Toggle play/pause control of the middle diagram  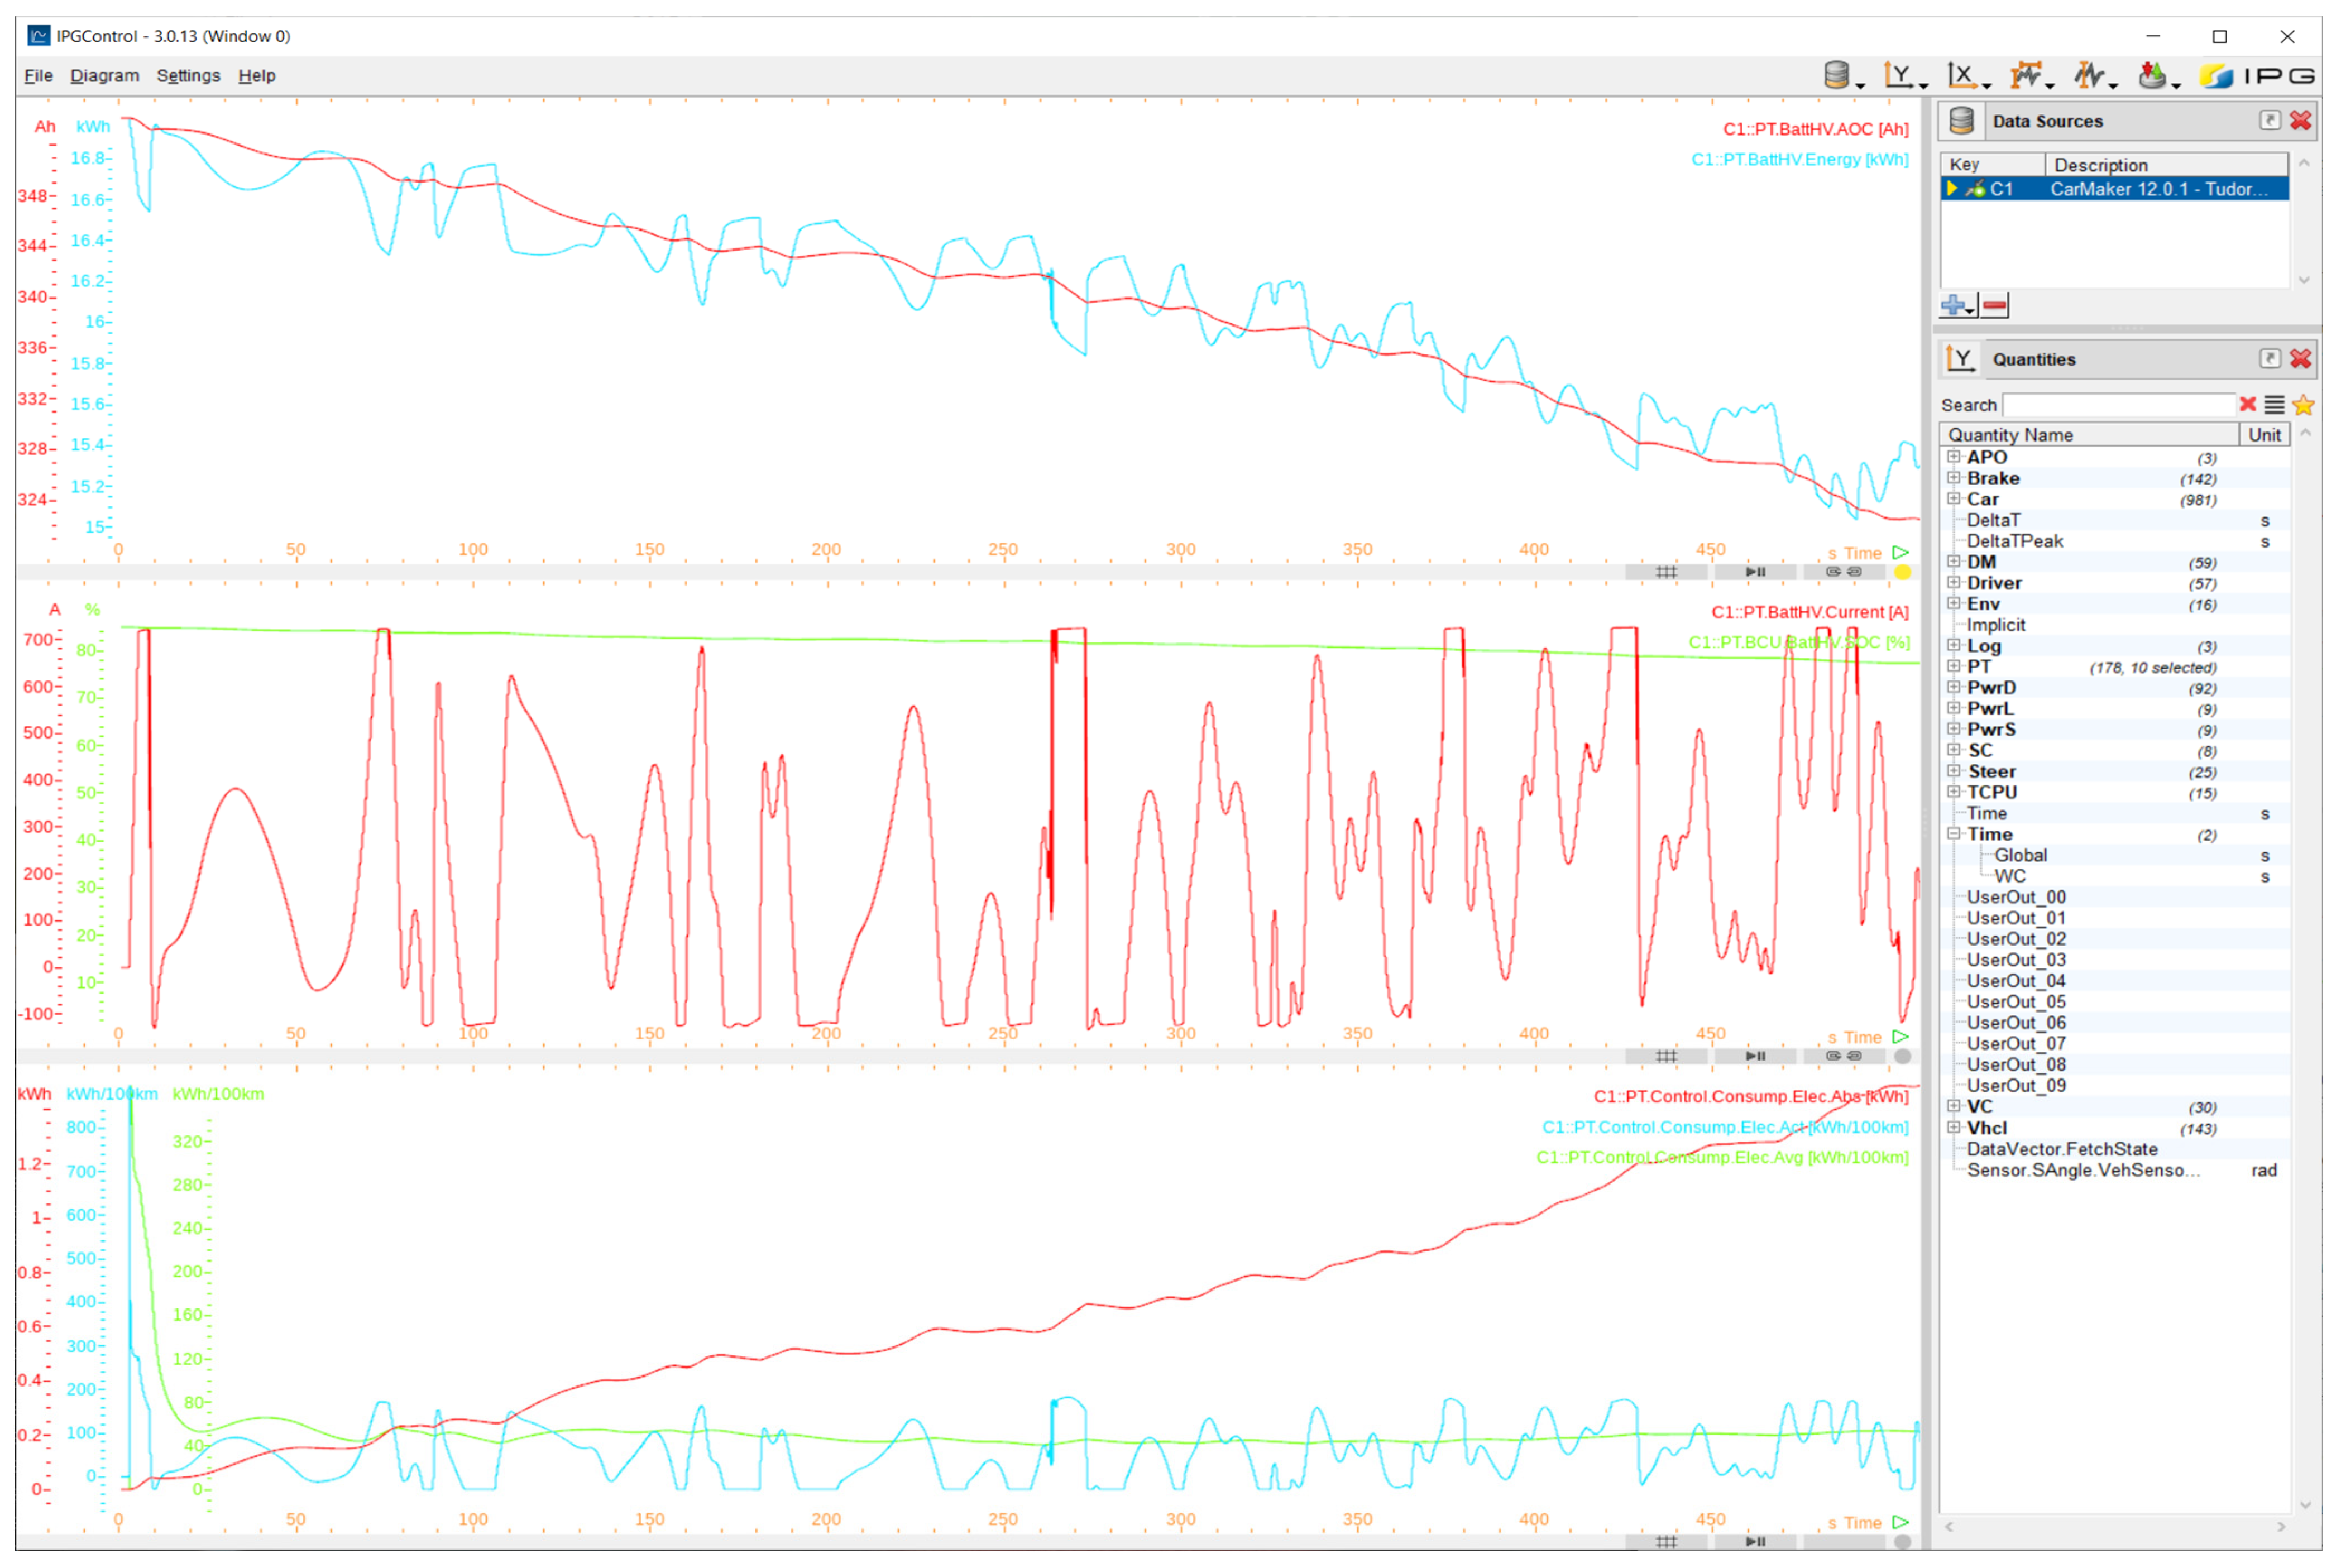coord(1755,1056)
